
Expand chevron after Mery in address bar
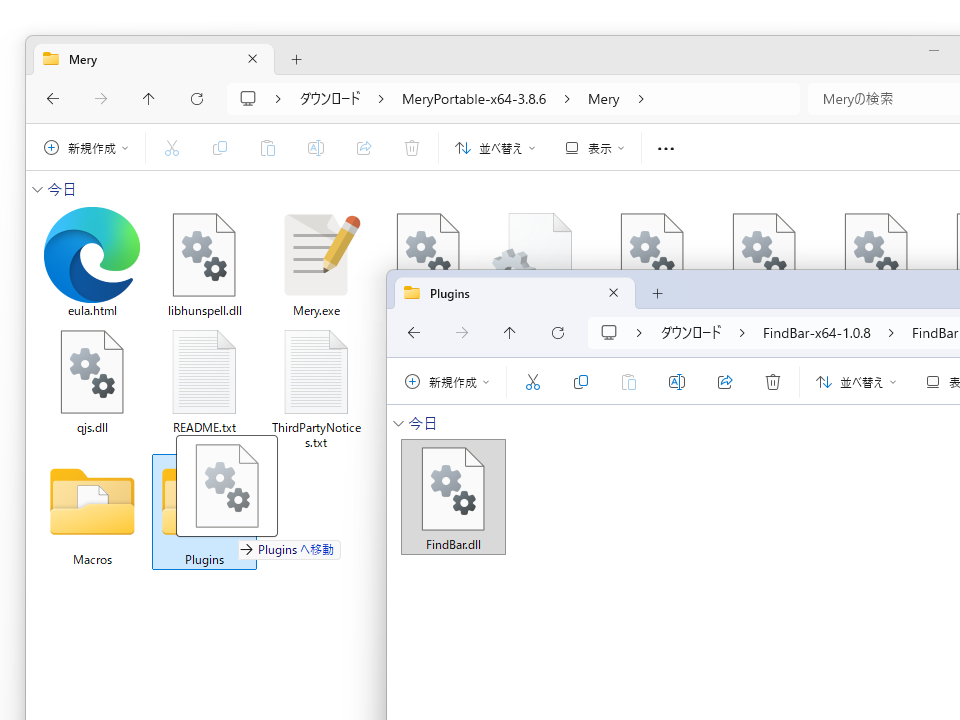click(641, 99)
